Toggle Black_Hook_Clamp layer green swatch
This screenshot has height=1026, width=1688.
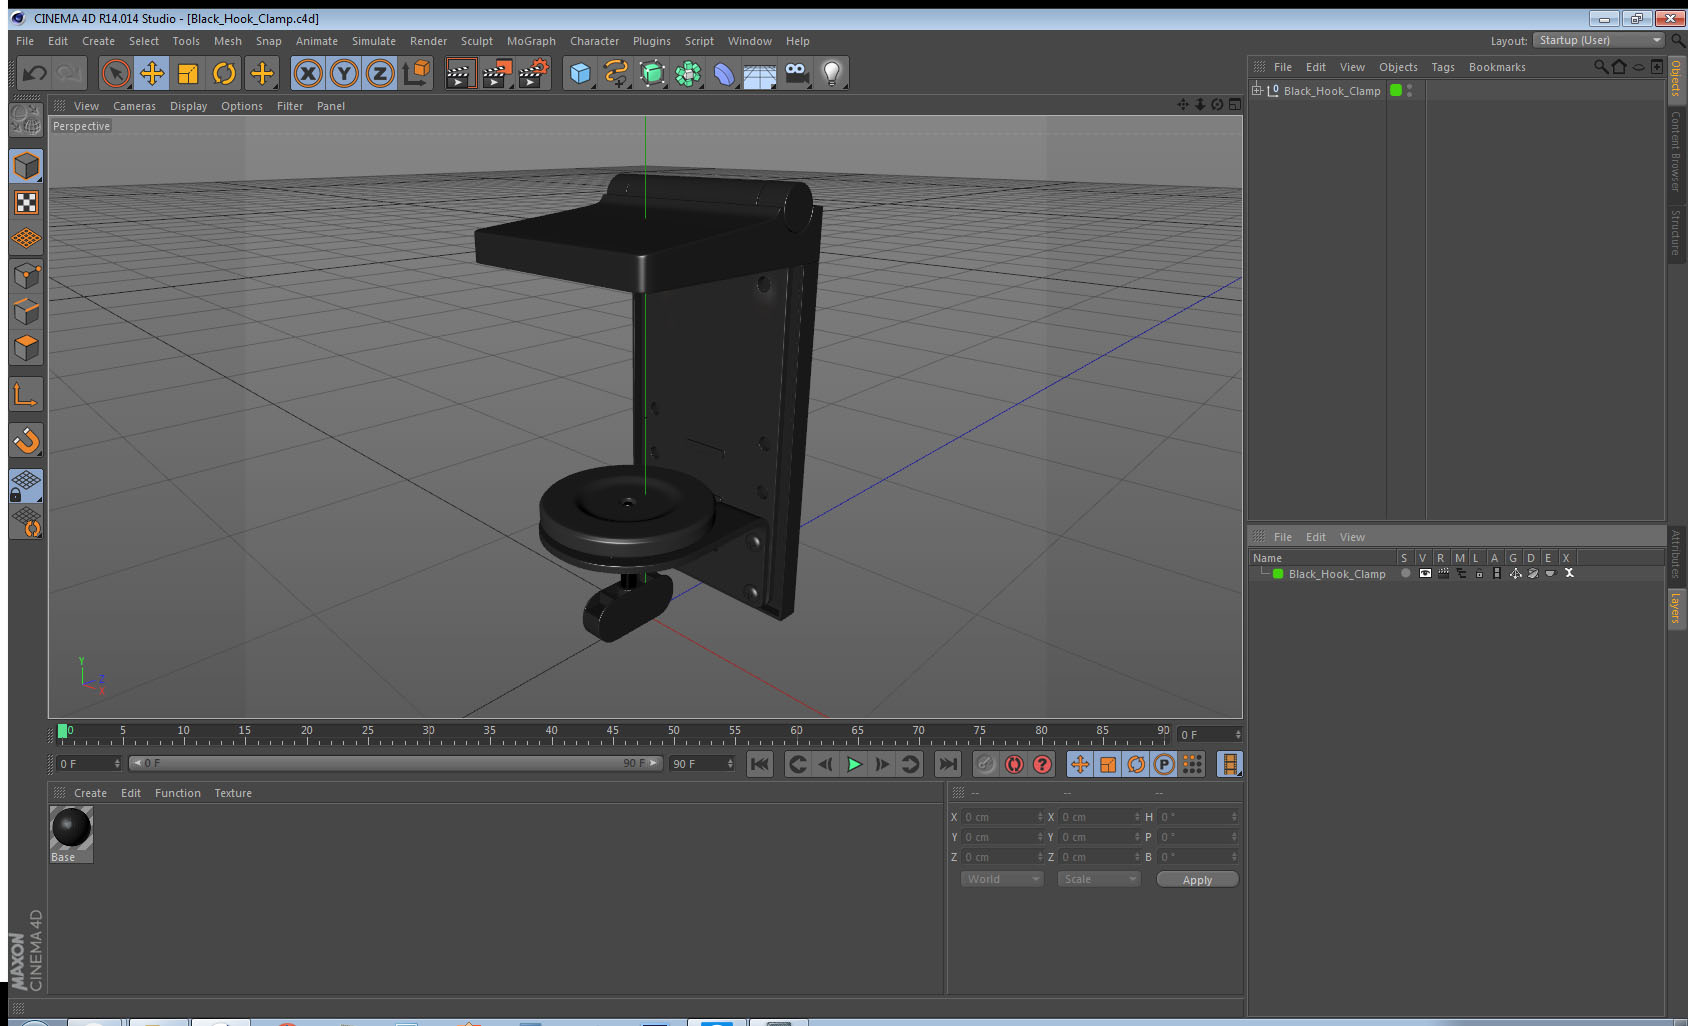[x=1396, y=90]
